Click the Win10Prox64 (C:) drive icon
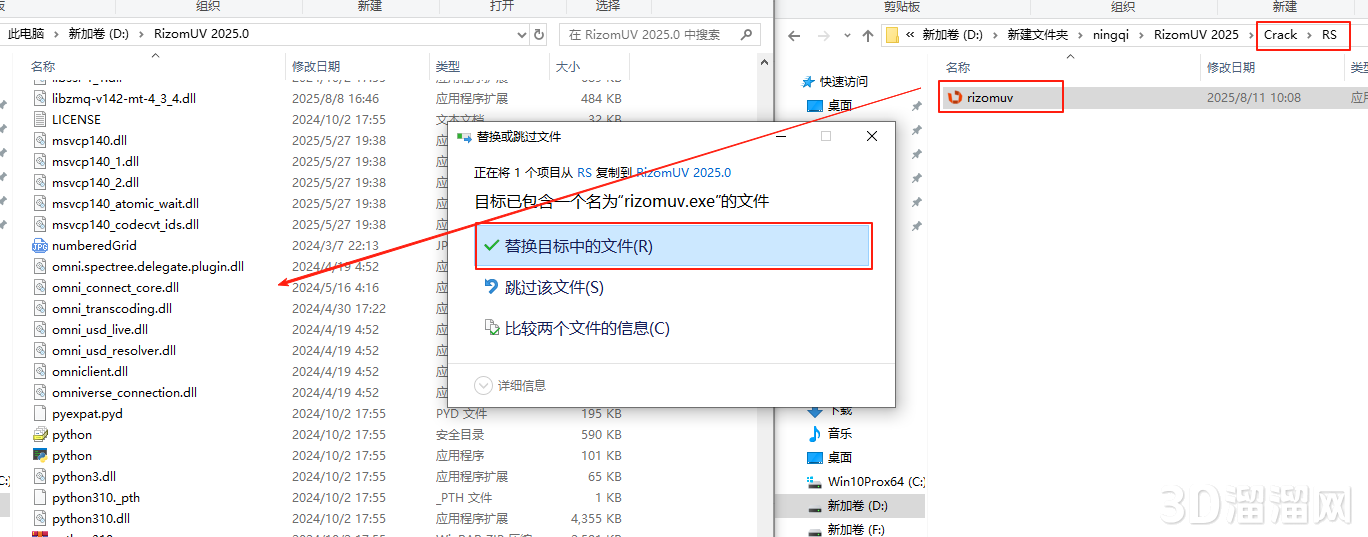 814,482
